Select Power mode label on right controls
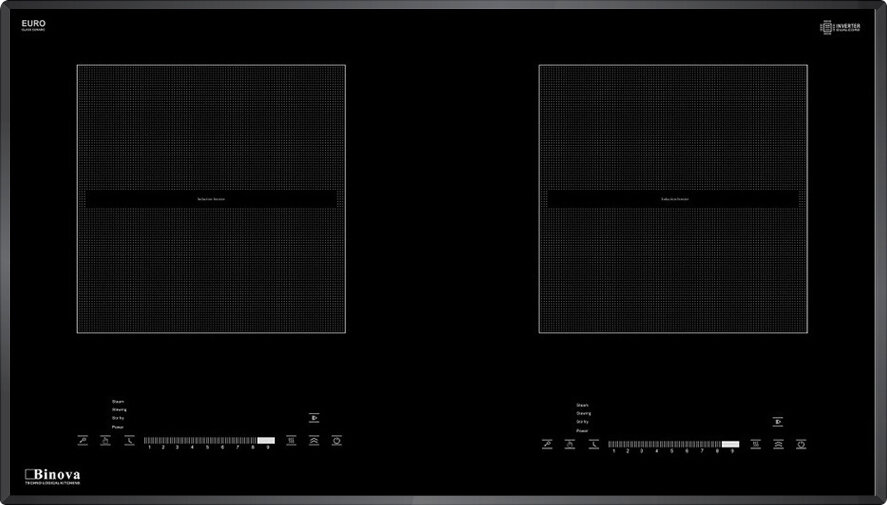887x505 pixels. coord(582,431)
